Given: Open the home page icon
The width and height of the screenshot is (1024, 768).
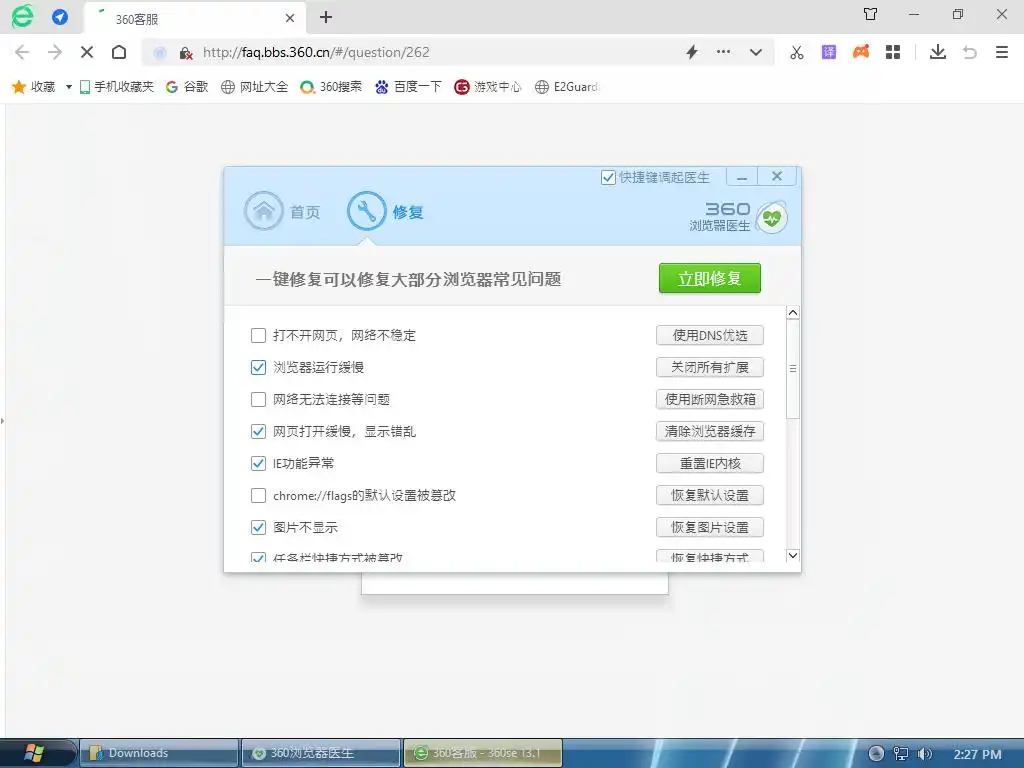Looking at the screenshot, I should (x=119, y=52).
